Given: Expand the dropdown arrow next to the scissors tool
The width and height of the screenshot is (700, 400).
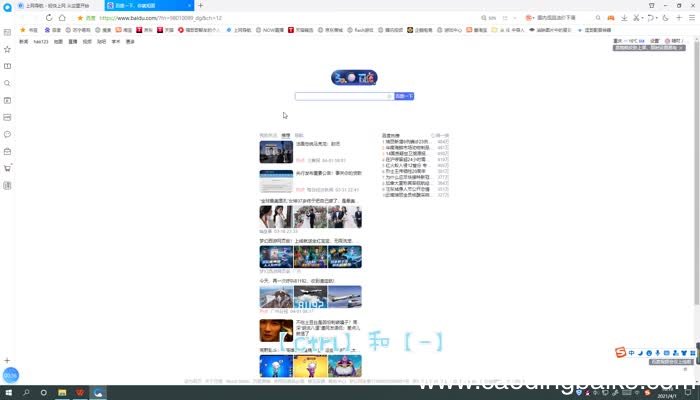Looking at the screenshot, I should [642, 18].
